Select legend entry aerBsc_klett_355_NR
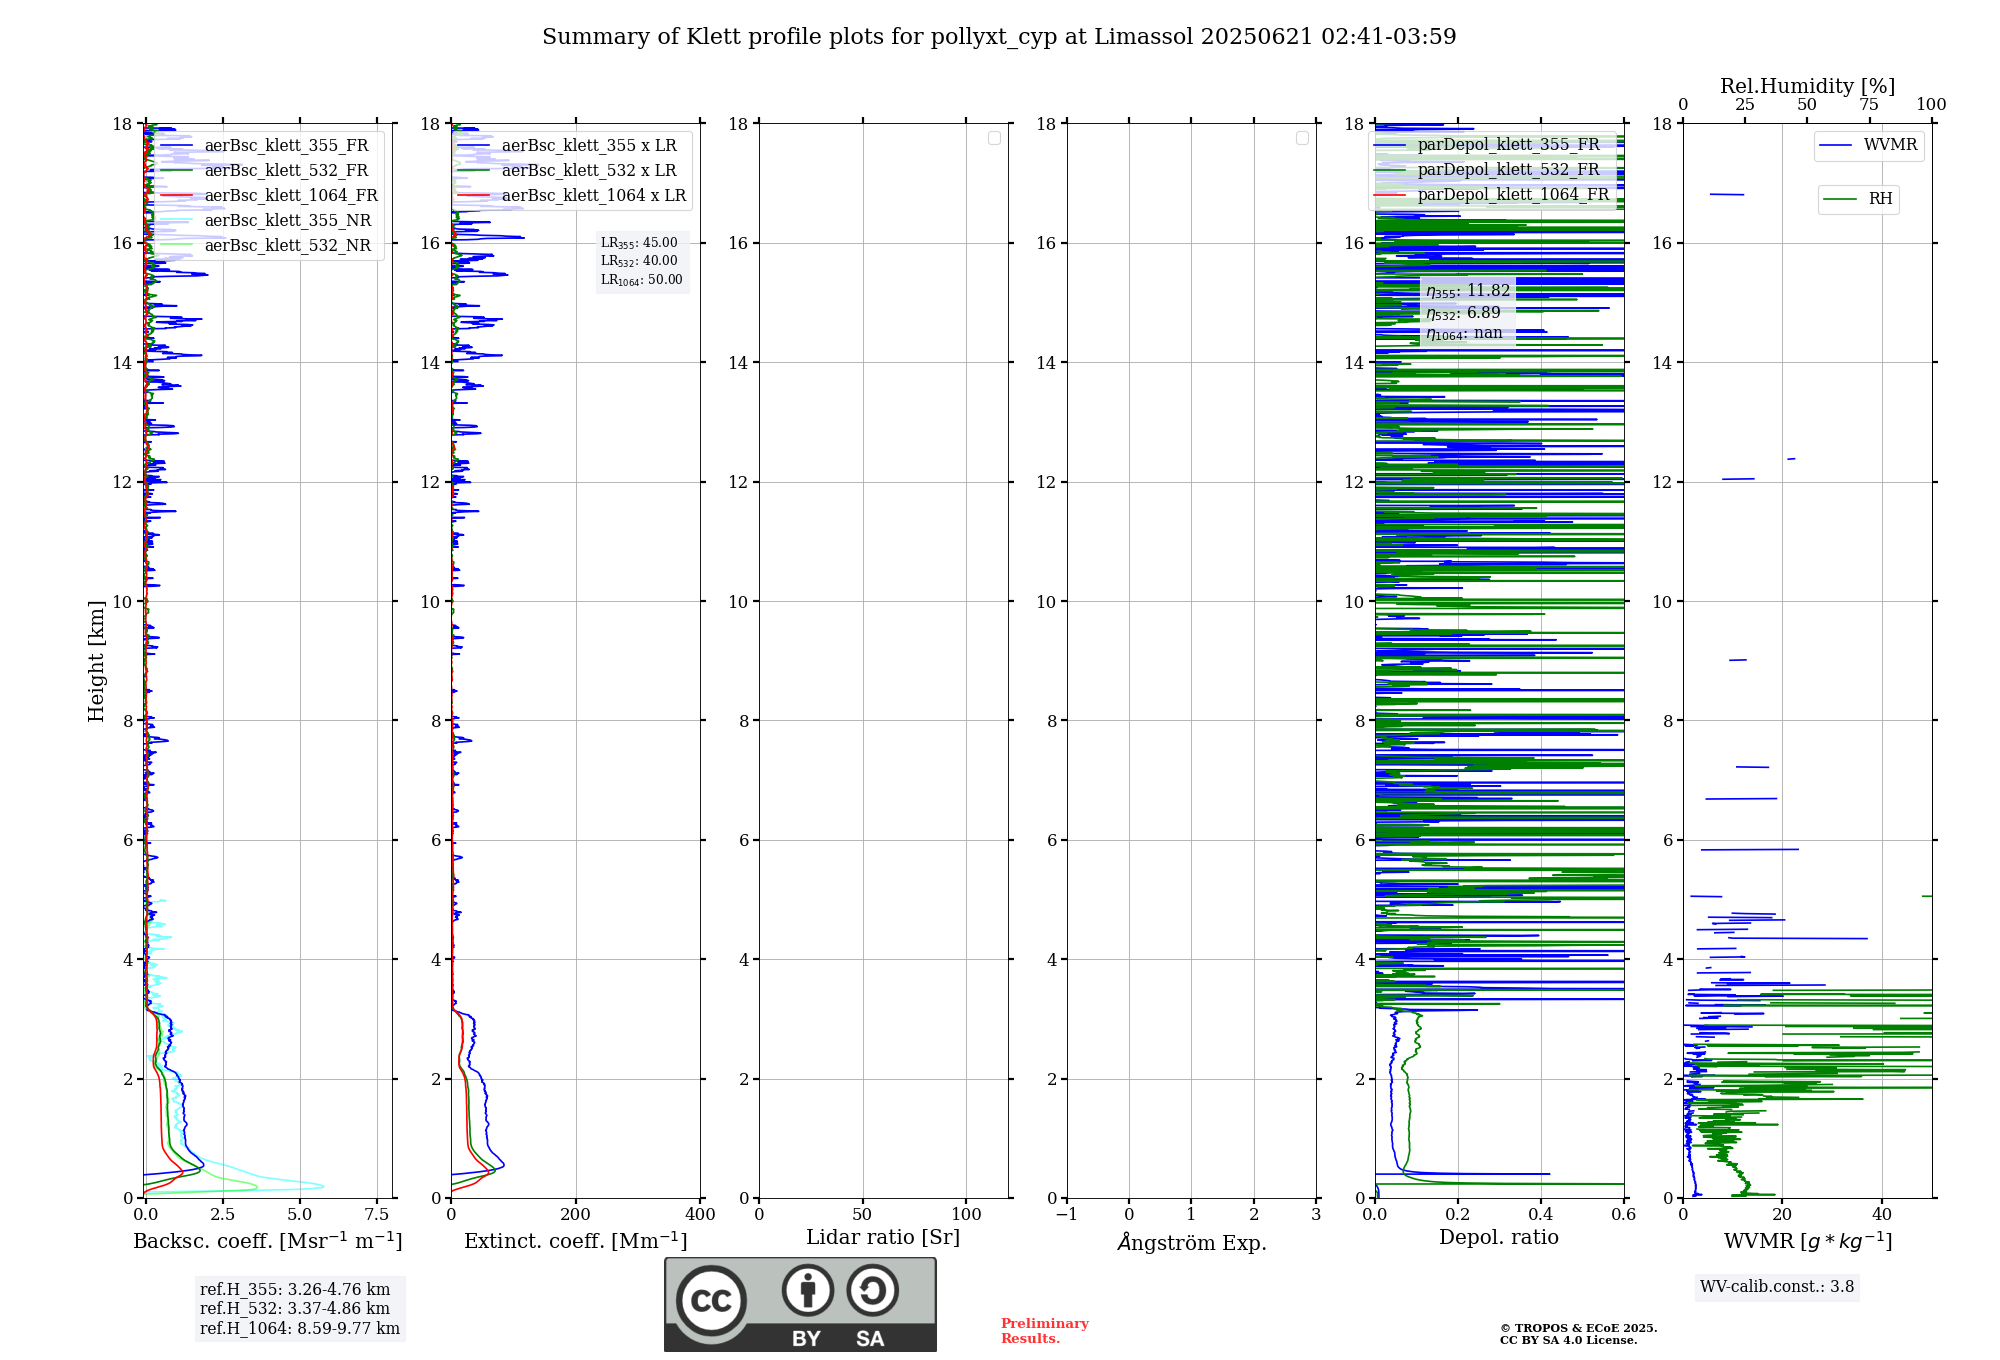This screenshot has height=1360, width=2000. click(266, 220)
